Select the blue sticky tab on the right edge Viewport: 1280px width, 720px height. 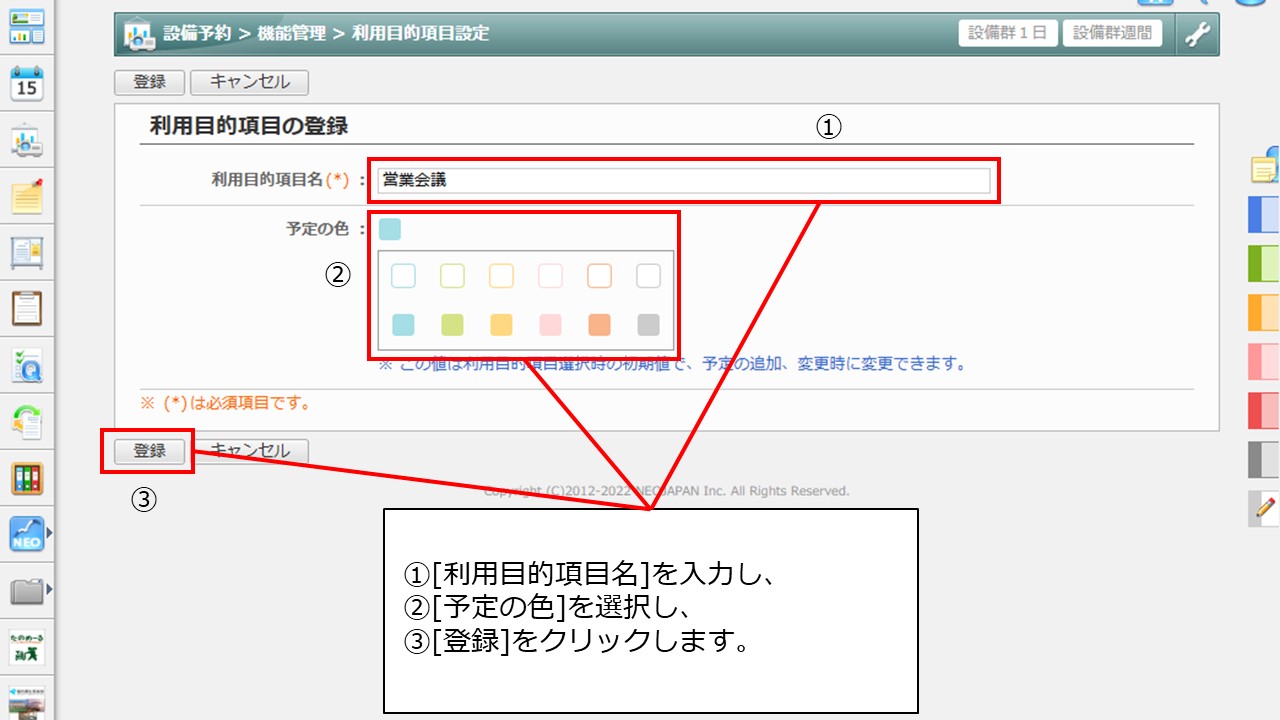tap(1264, 215)
